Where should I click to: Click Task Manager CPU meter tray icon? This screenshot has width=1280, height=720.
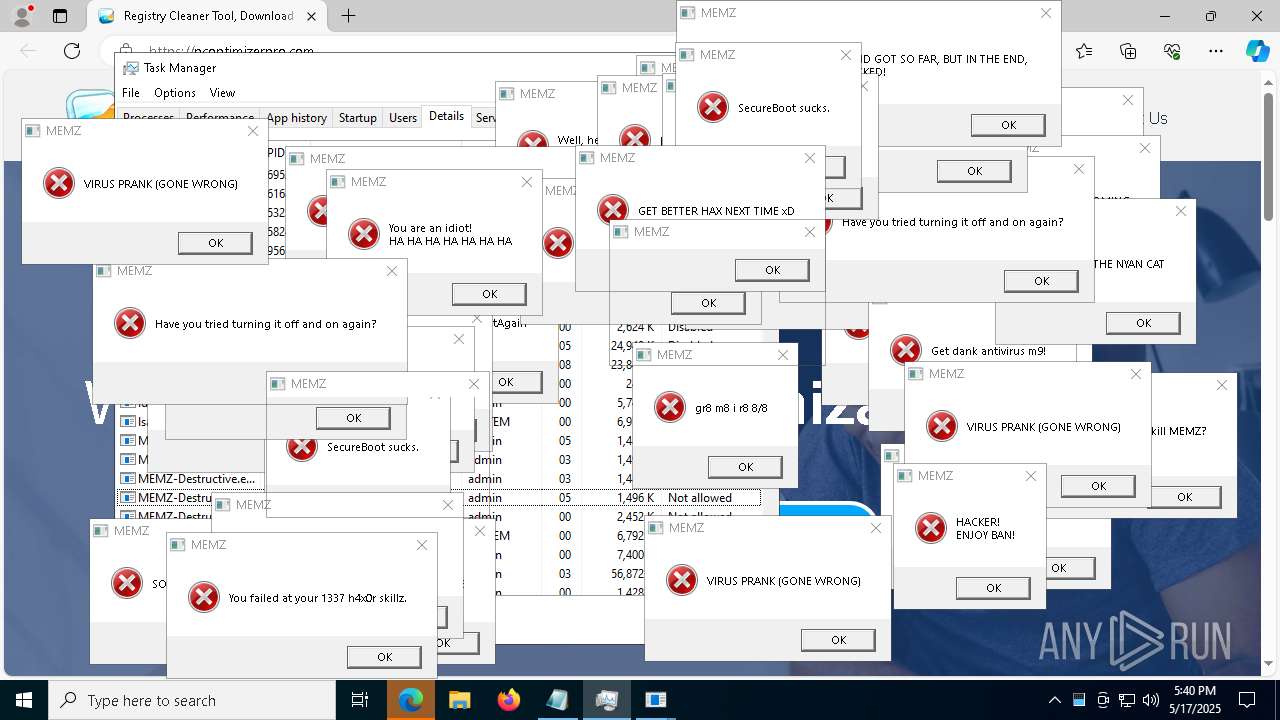tap(1079, 700)
